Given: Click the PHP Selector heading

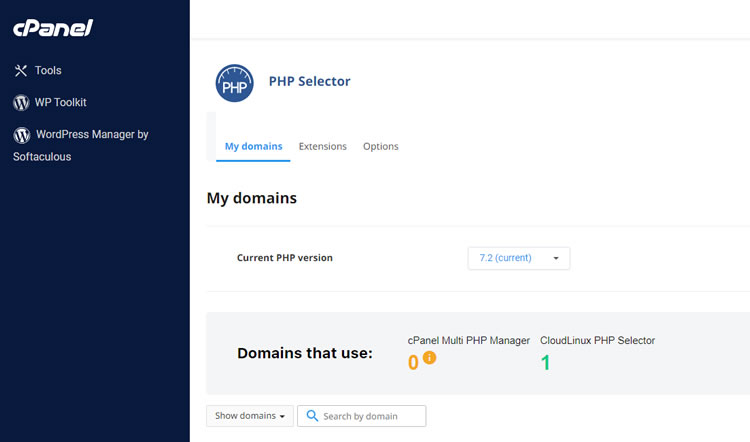Looking at the screenshot, I should tap(309, 81).
